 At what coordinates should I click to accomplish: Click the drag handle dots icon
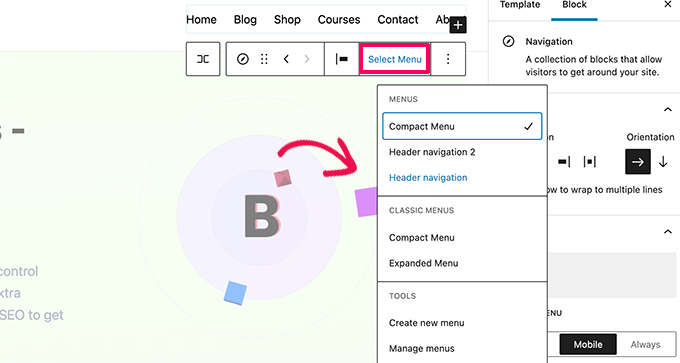click(x=264, y=59)
